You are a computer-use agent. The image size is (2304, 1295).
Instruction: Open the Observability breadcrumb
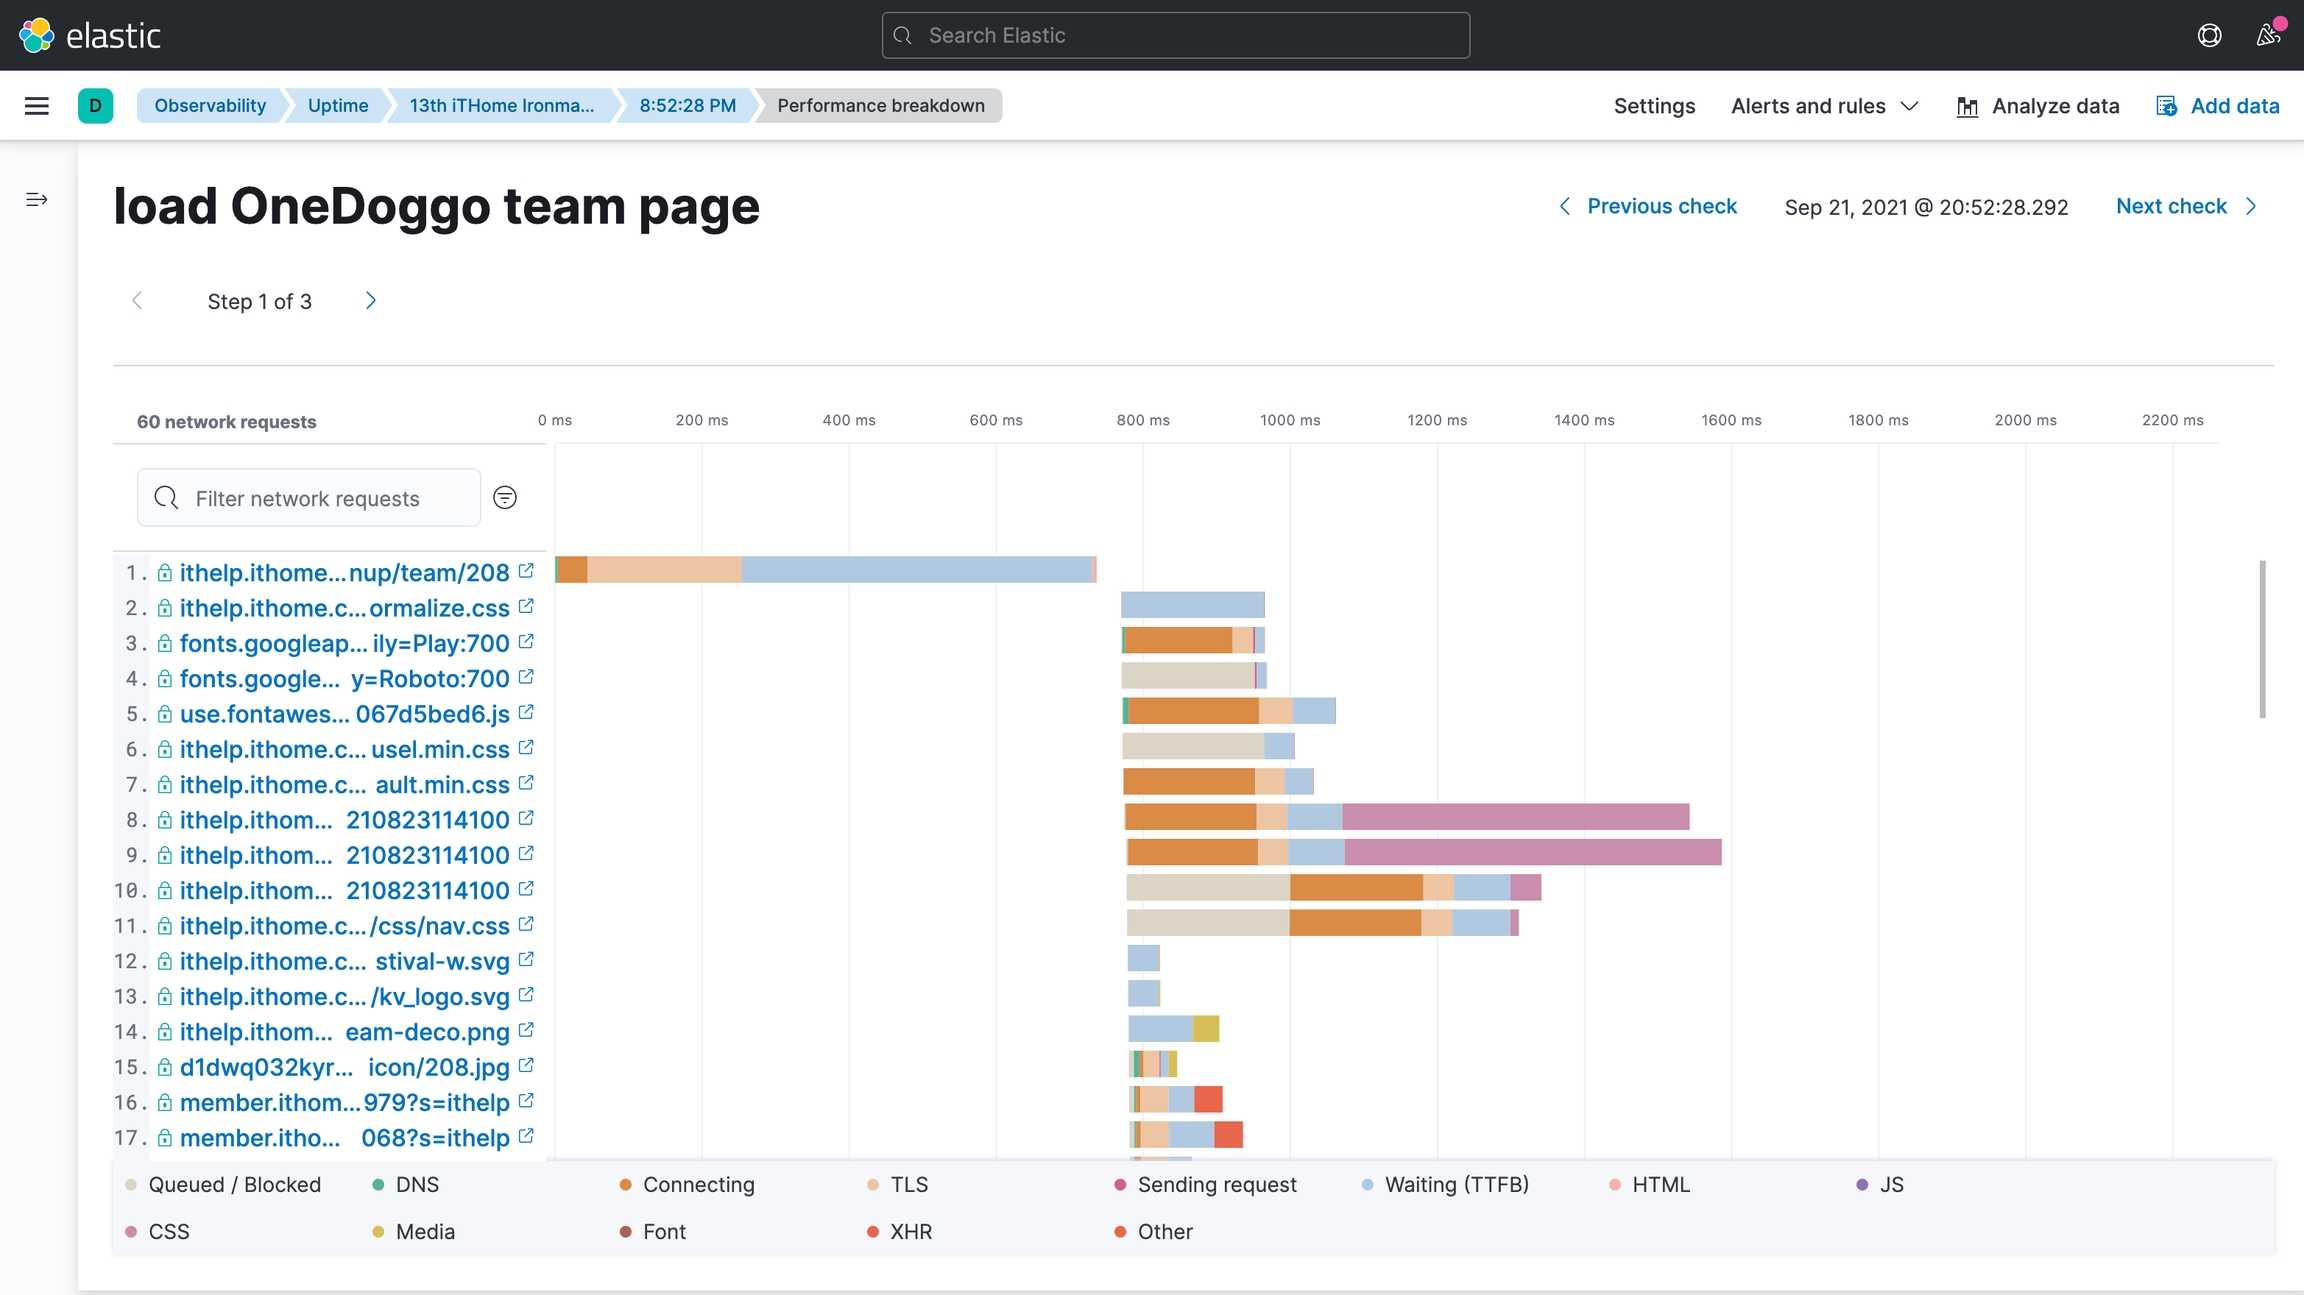210,106
